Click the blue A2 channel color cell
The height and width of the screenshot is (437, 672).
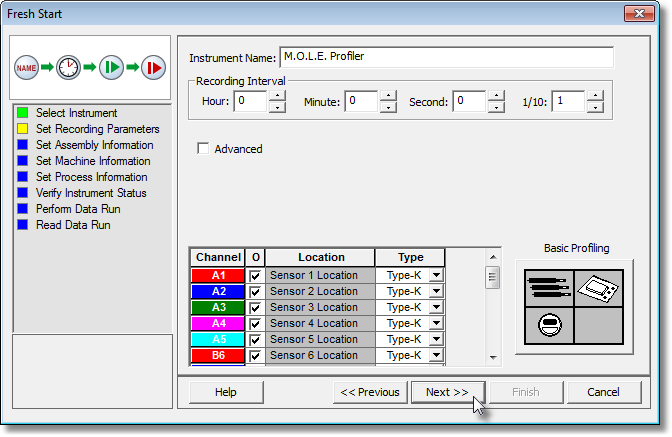click(218, 291)
